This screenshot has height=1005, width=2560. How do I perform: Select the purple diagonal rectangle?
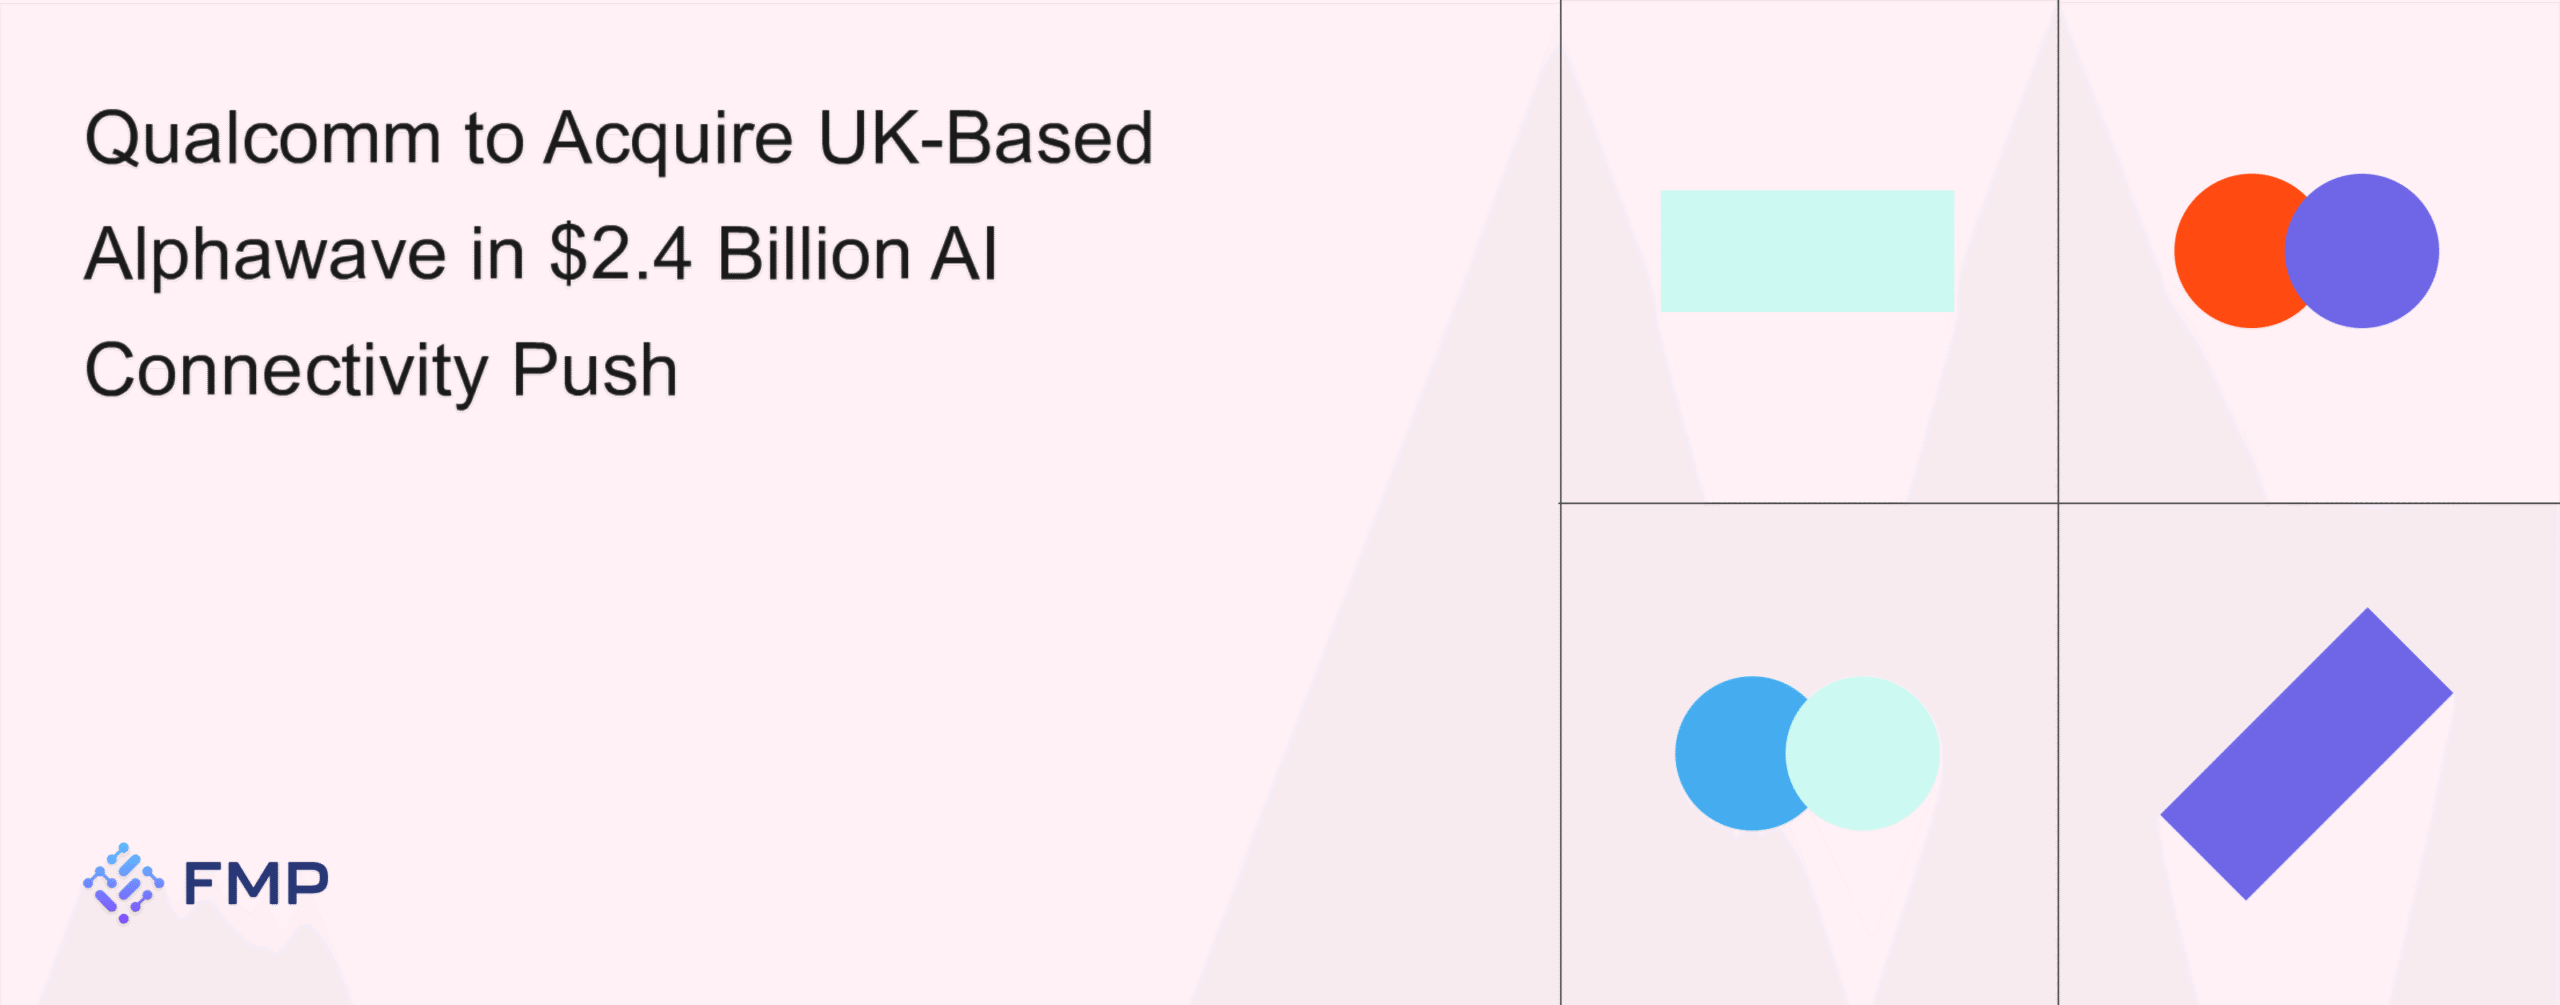tap(2306, 753)
